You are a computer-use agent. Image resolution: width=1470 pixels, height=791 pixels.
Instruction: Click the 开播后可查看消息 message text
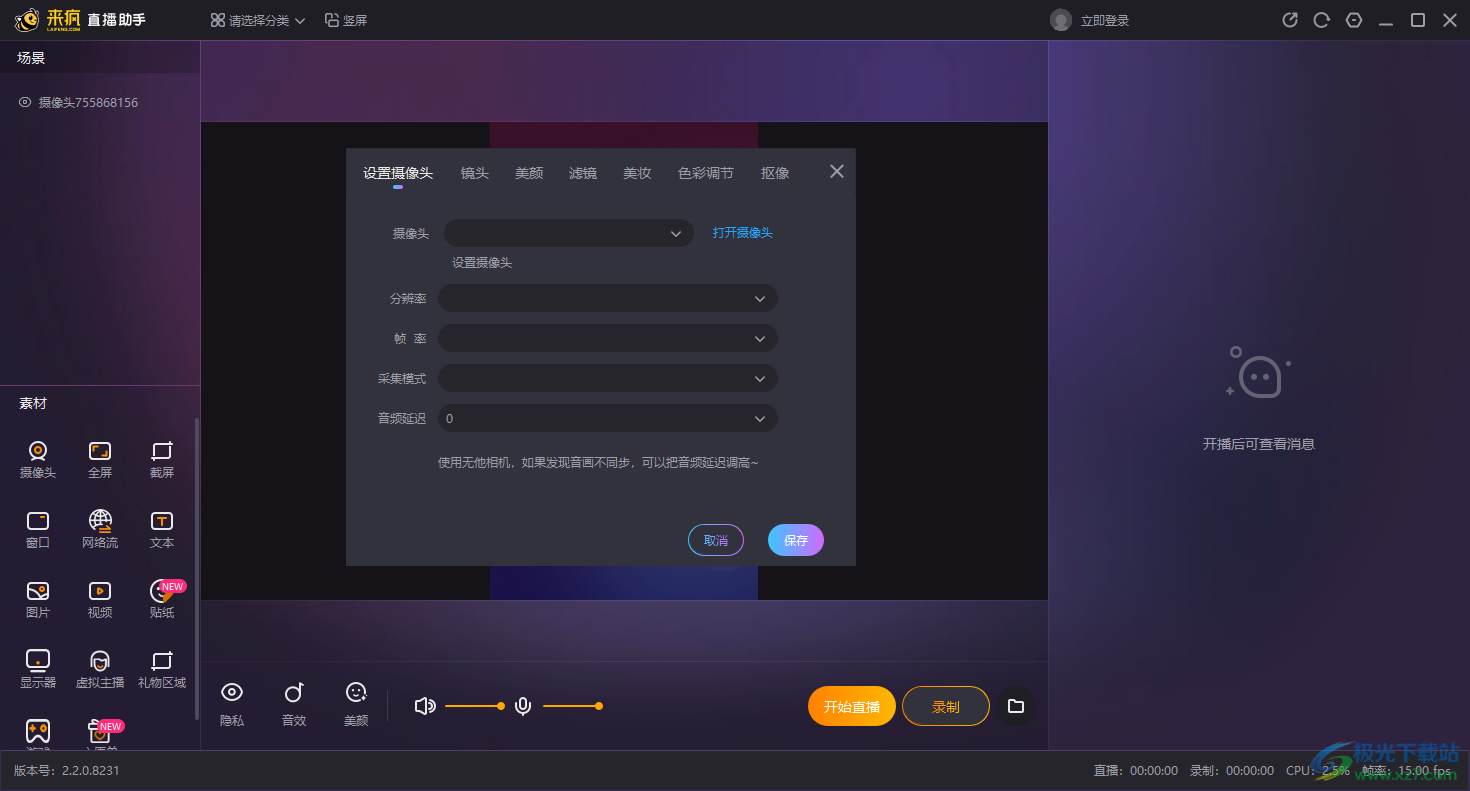pyautogui.click(x=1259, y=444)
